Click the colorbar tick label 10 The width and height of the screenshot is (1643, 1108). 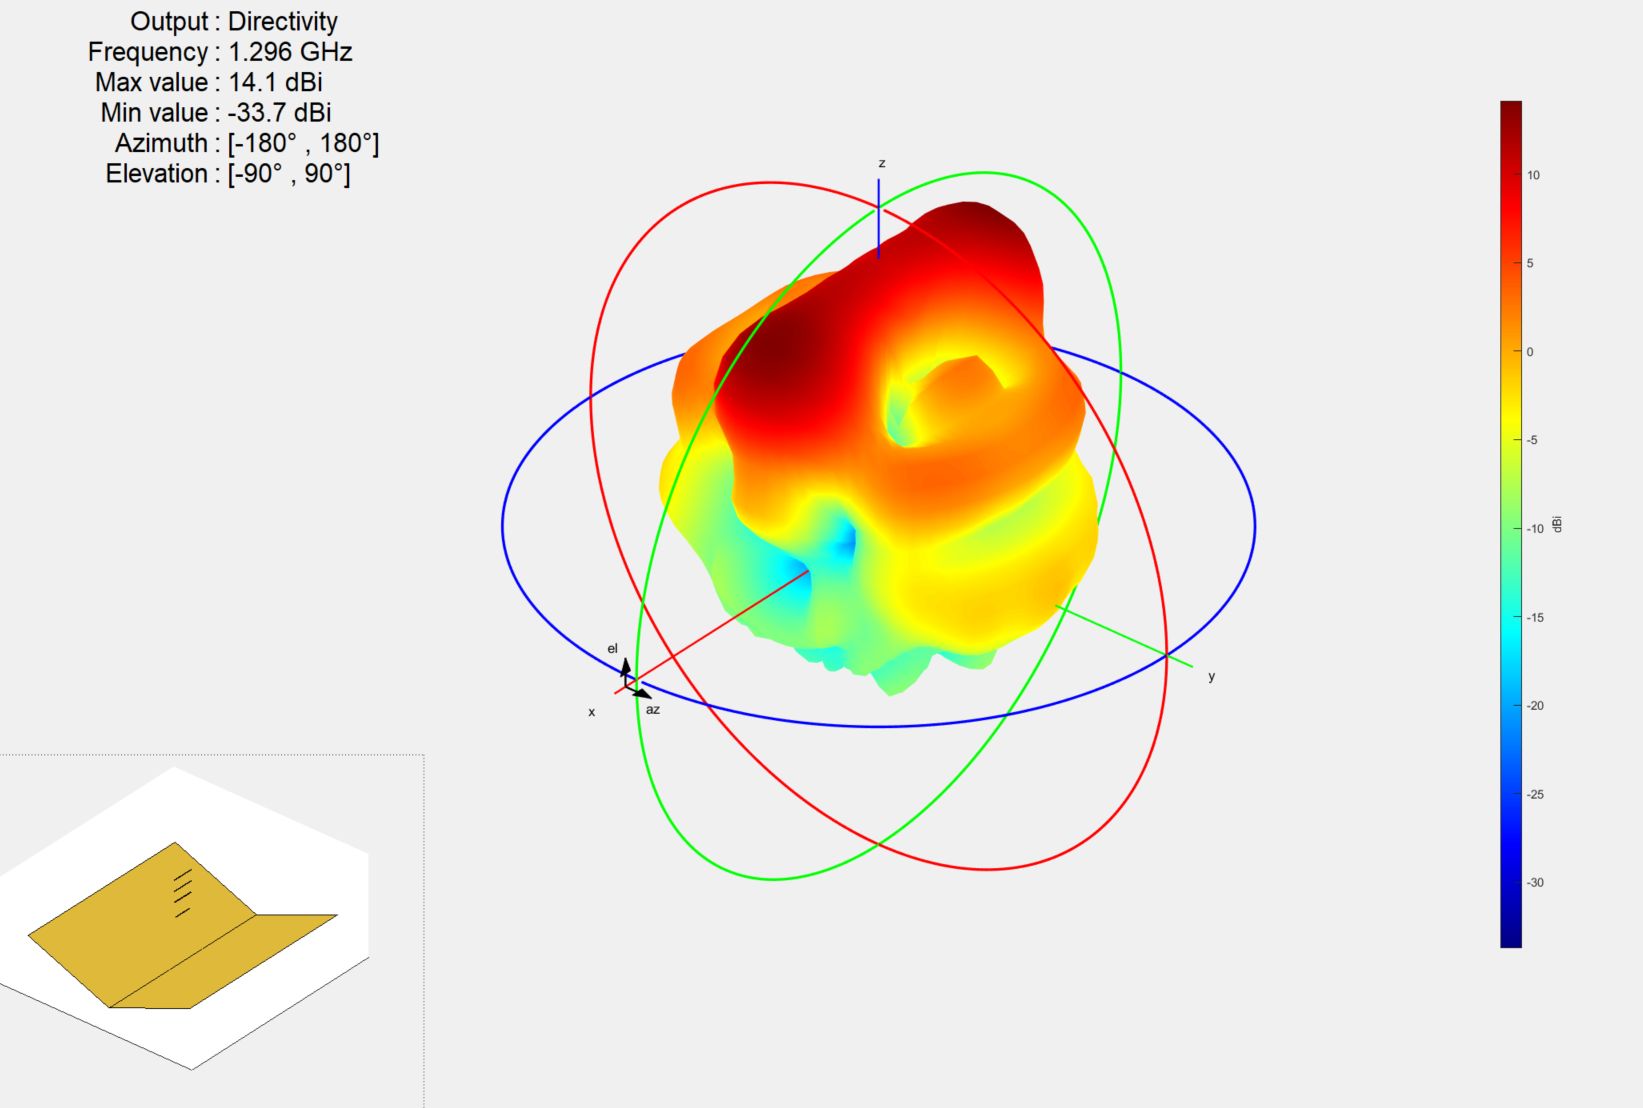point(1533,175)
